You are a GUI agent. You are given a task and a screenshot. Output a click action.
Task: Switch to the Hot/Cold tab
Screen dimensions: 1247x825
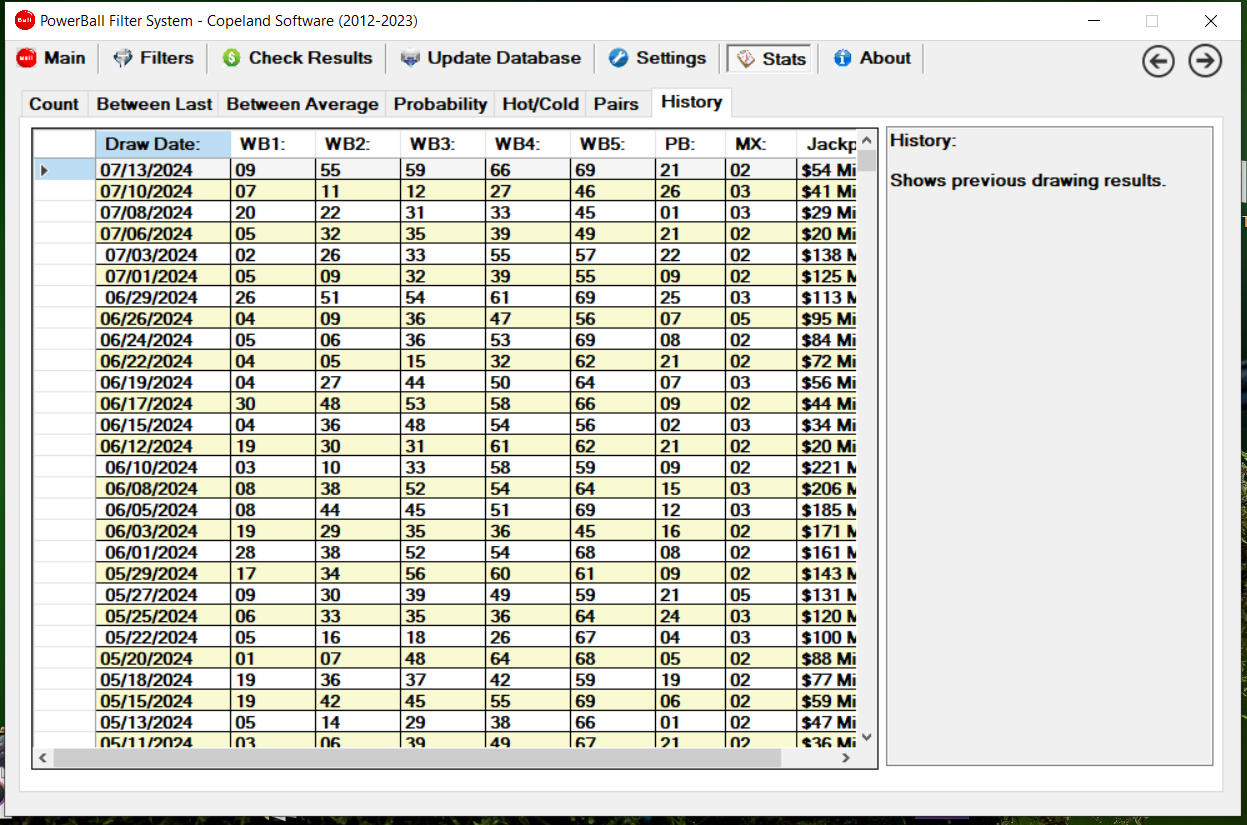coord(540,104)
